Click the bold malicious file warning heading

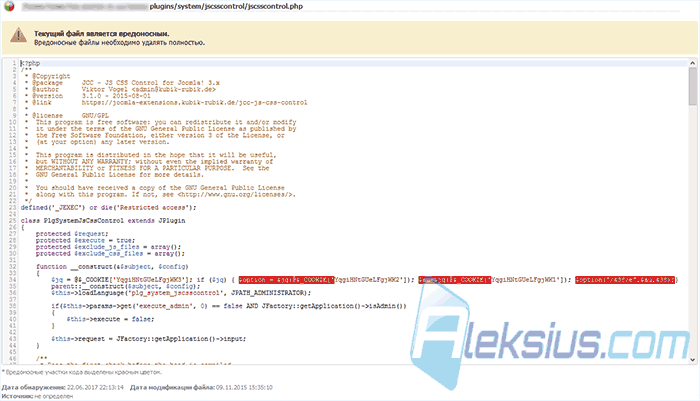pos(102,33)
